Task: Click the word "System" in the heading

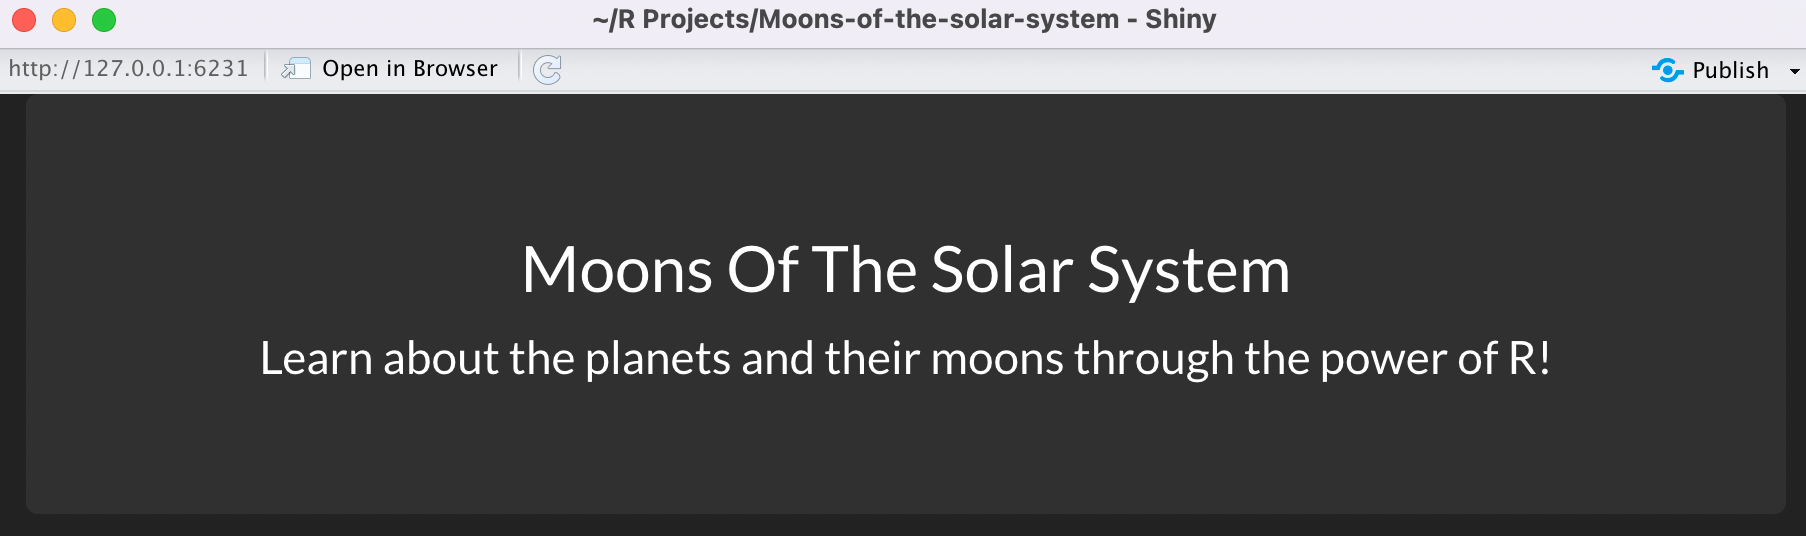Action: (x=1188, y=270)
